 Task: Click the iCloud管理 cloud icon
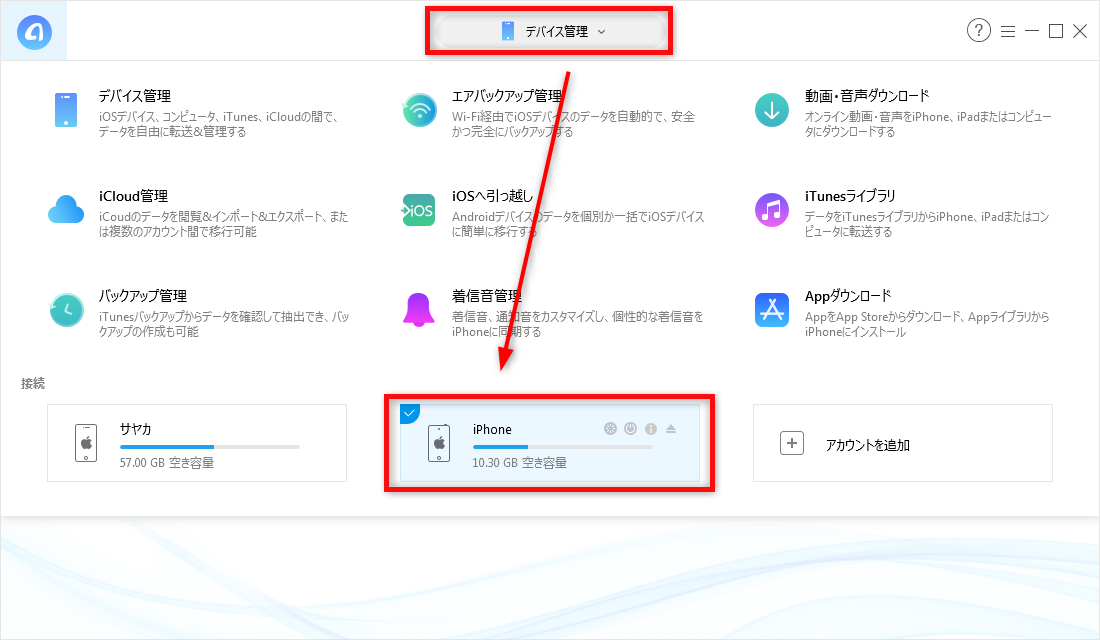coord(66,210)
